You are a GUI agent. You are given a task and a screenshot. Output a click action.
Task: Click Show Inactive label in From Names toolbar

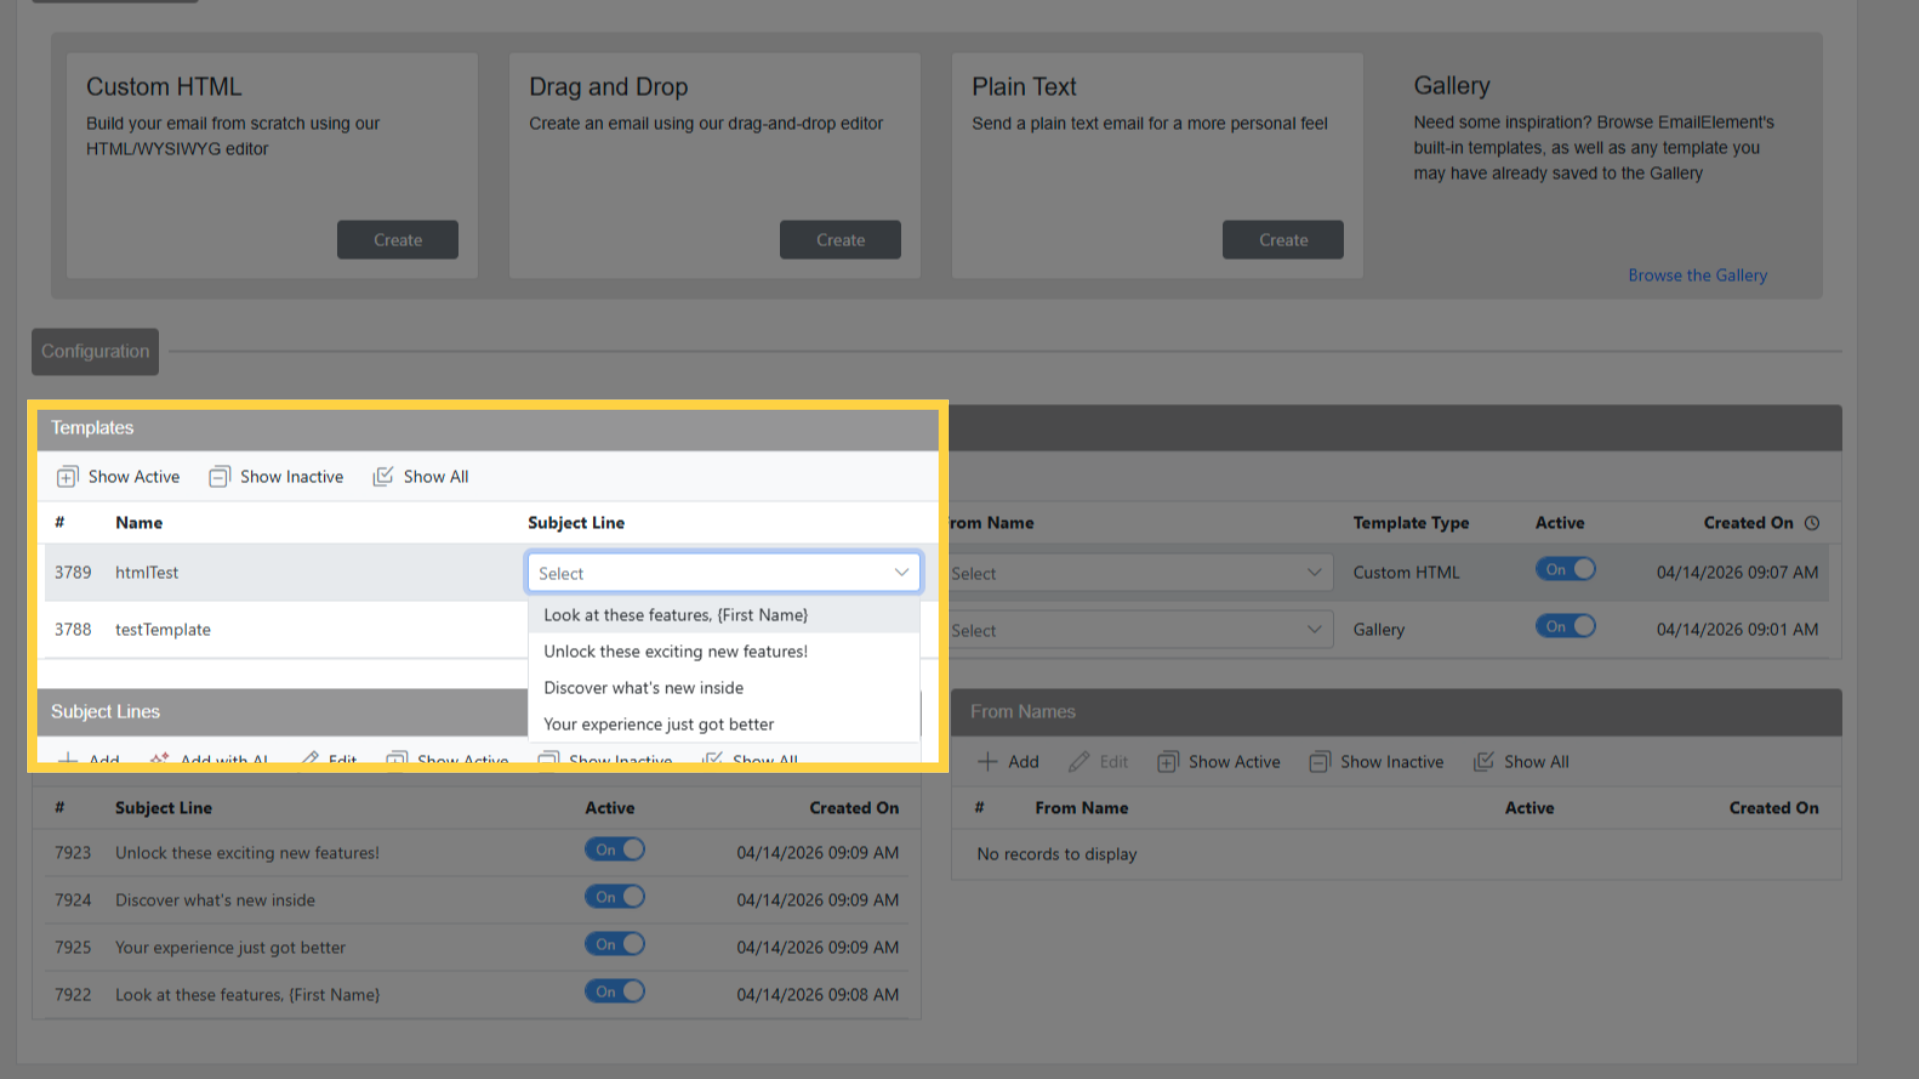(1392, 762)
